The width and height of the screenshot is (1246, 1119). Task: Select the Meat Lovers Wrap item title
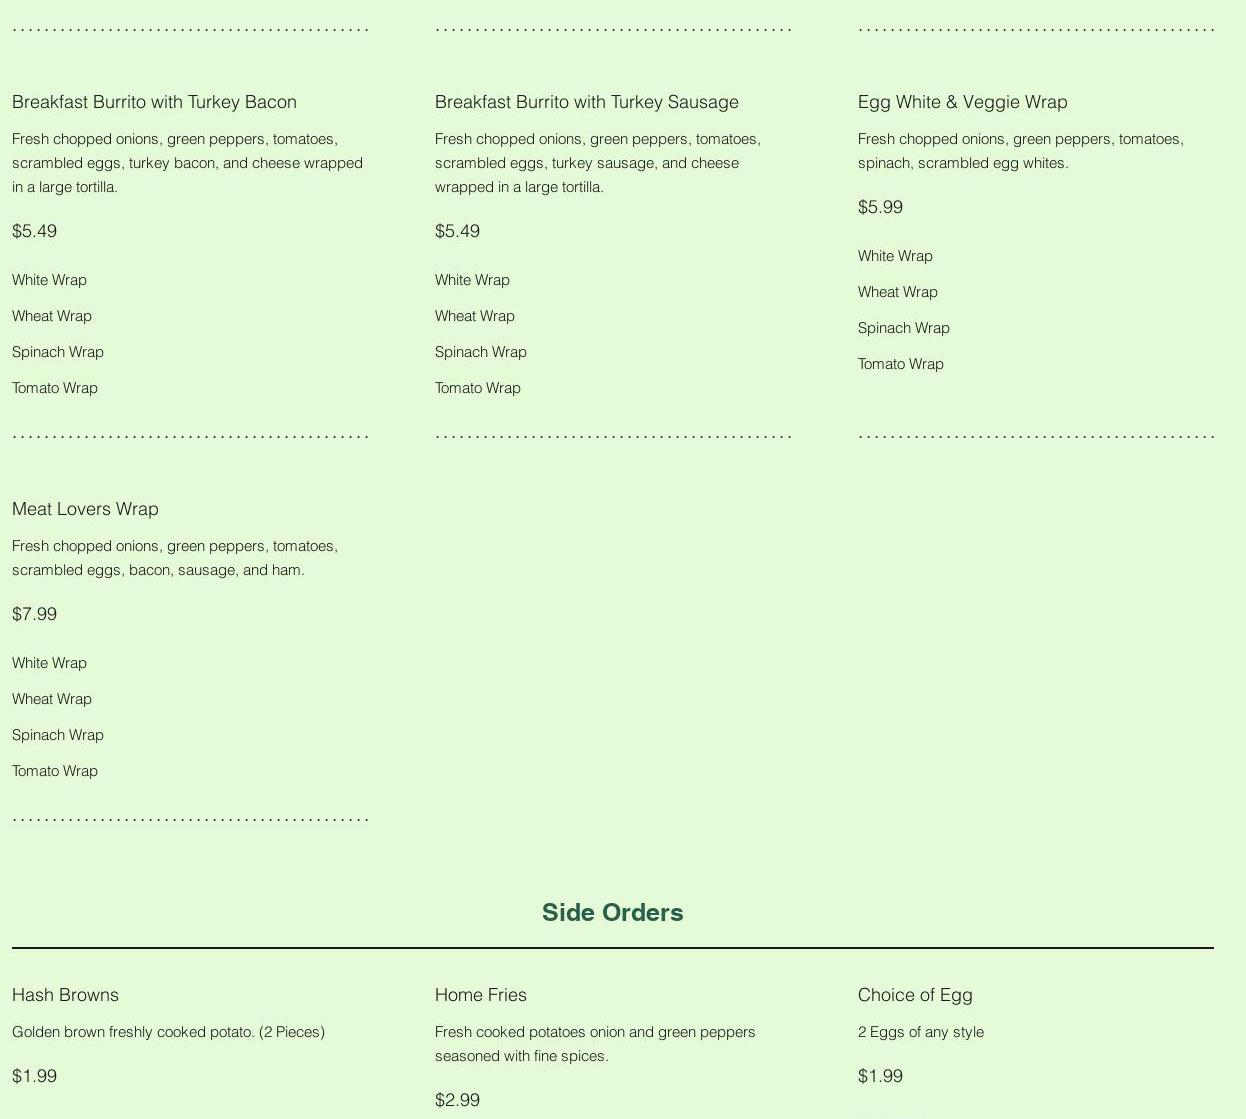click(x=85, y=509)
